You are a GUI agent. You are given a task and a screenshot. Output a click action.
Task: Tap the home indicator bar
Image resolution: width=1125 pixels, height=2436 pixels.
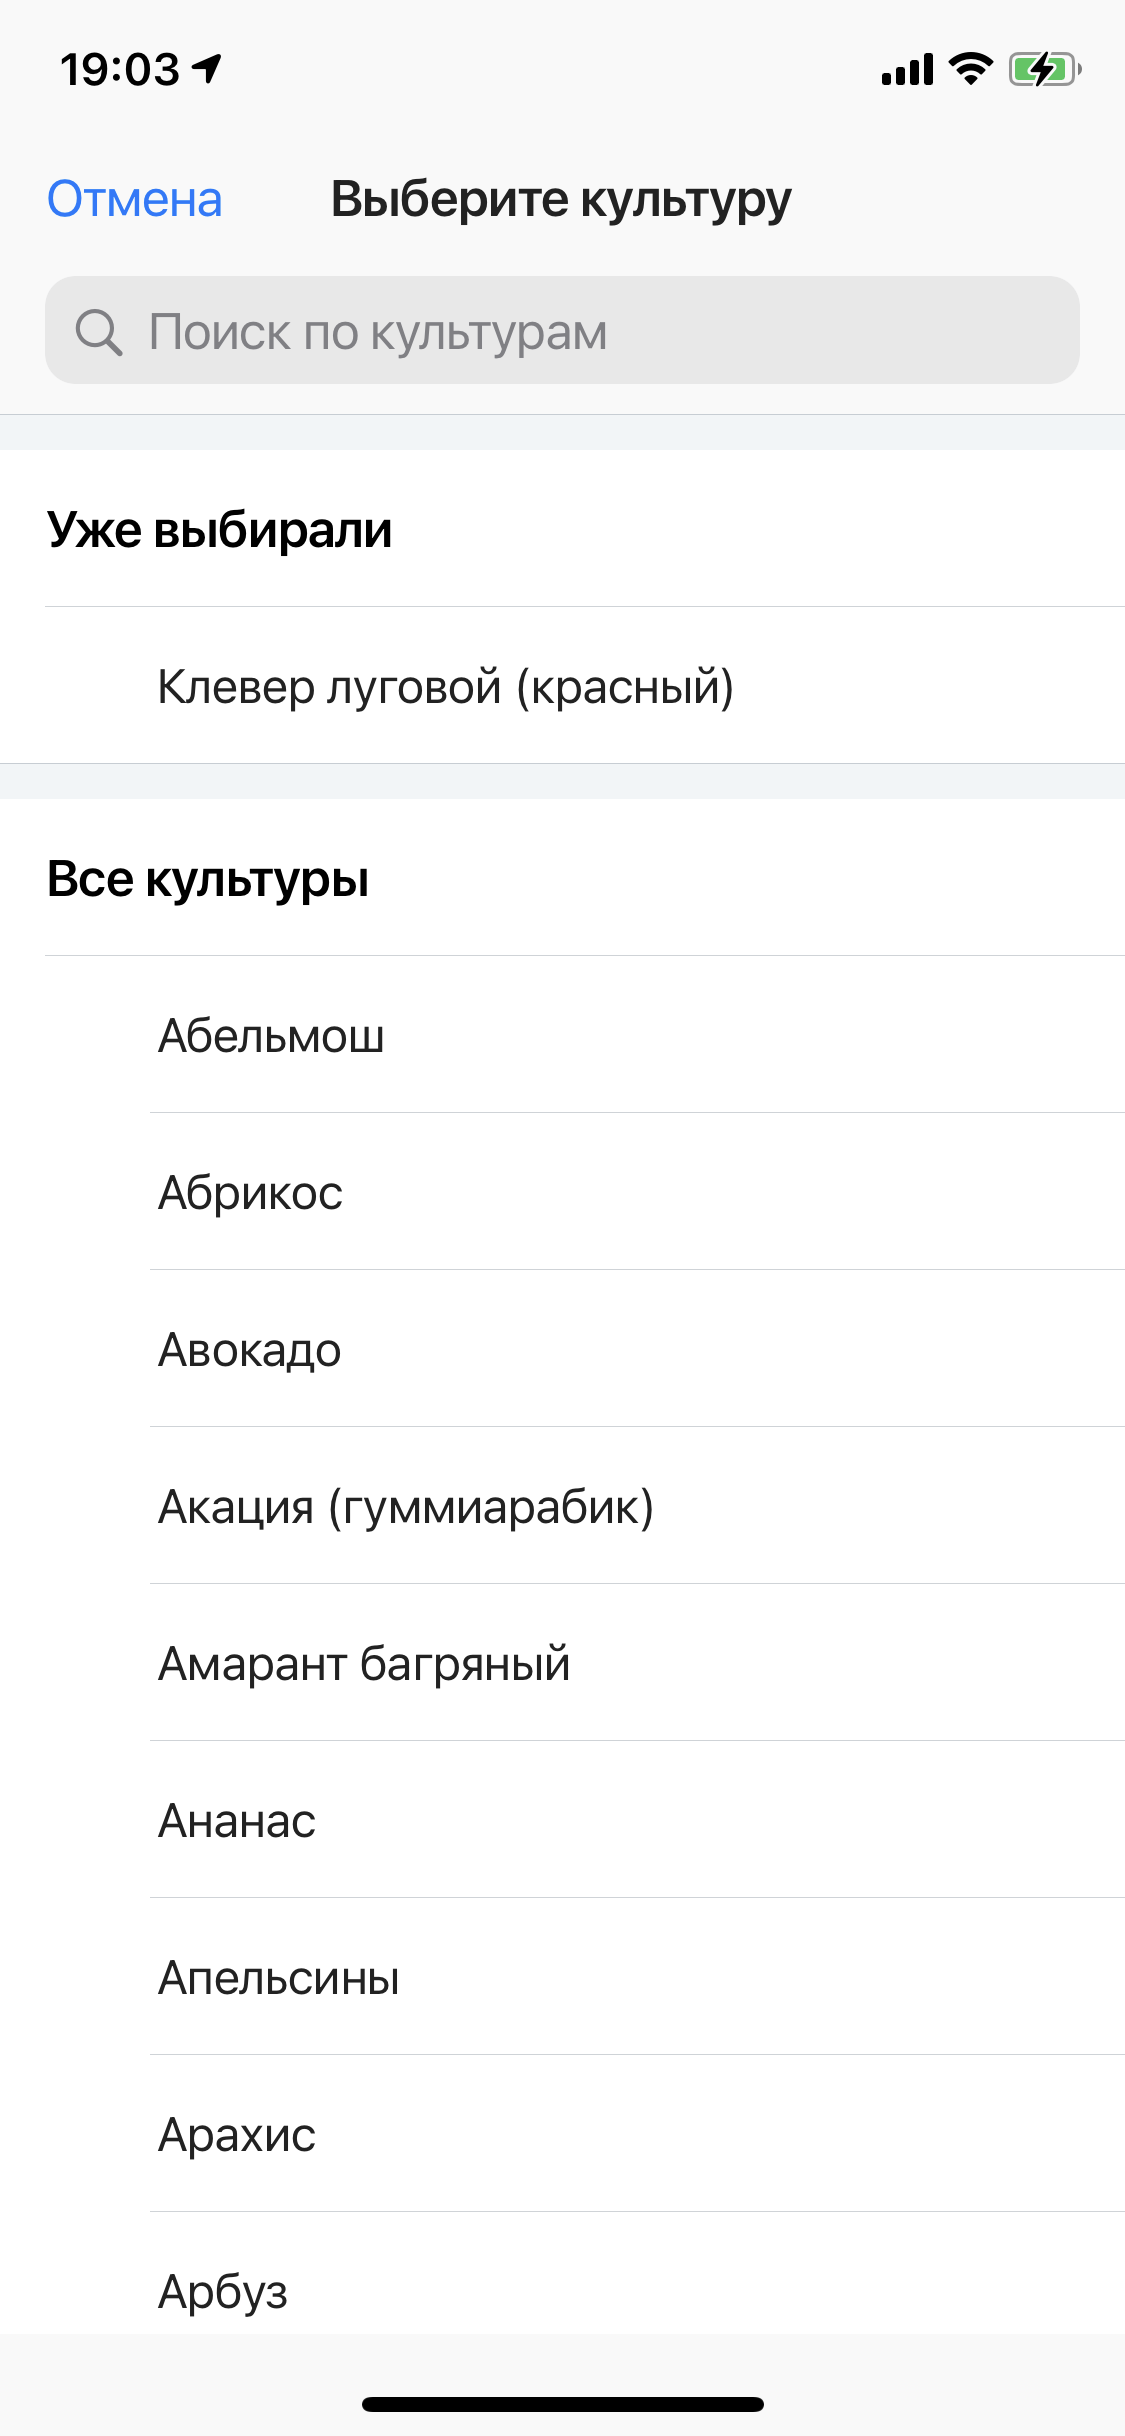[x=563, y=2404]
